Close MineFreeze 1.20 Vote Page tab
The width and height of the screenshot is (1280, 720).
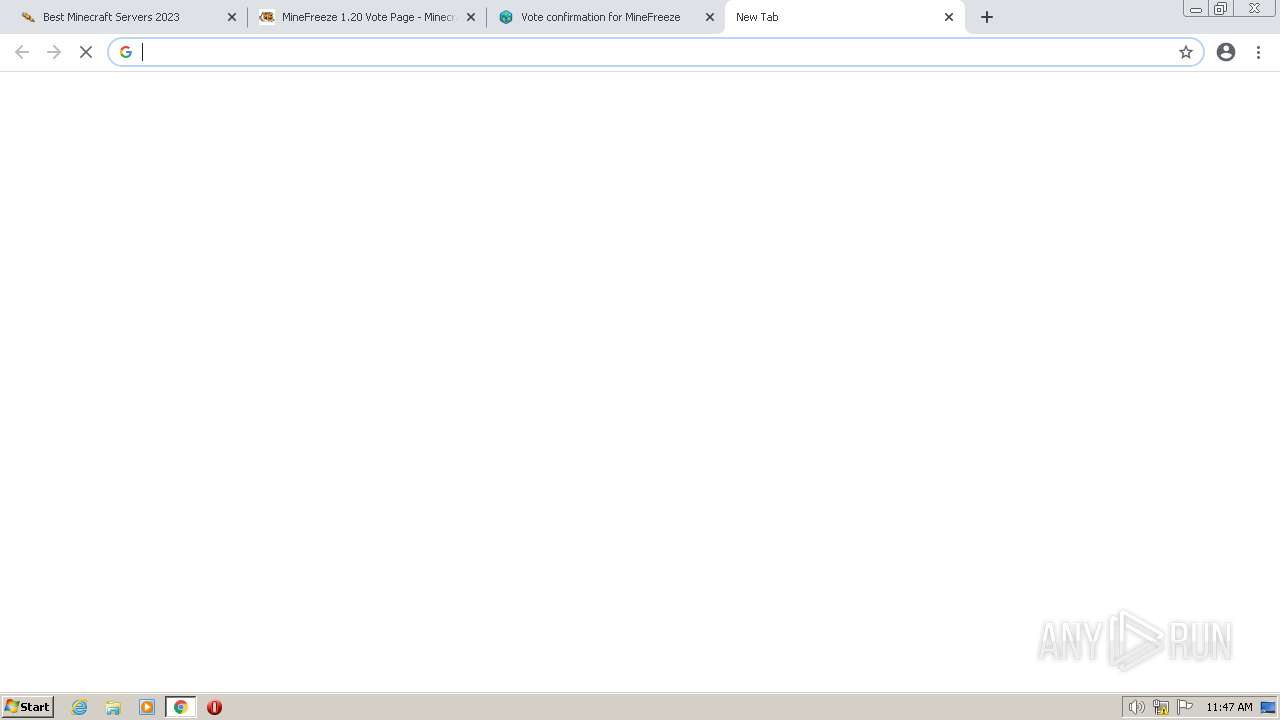[x=471, y=17]
